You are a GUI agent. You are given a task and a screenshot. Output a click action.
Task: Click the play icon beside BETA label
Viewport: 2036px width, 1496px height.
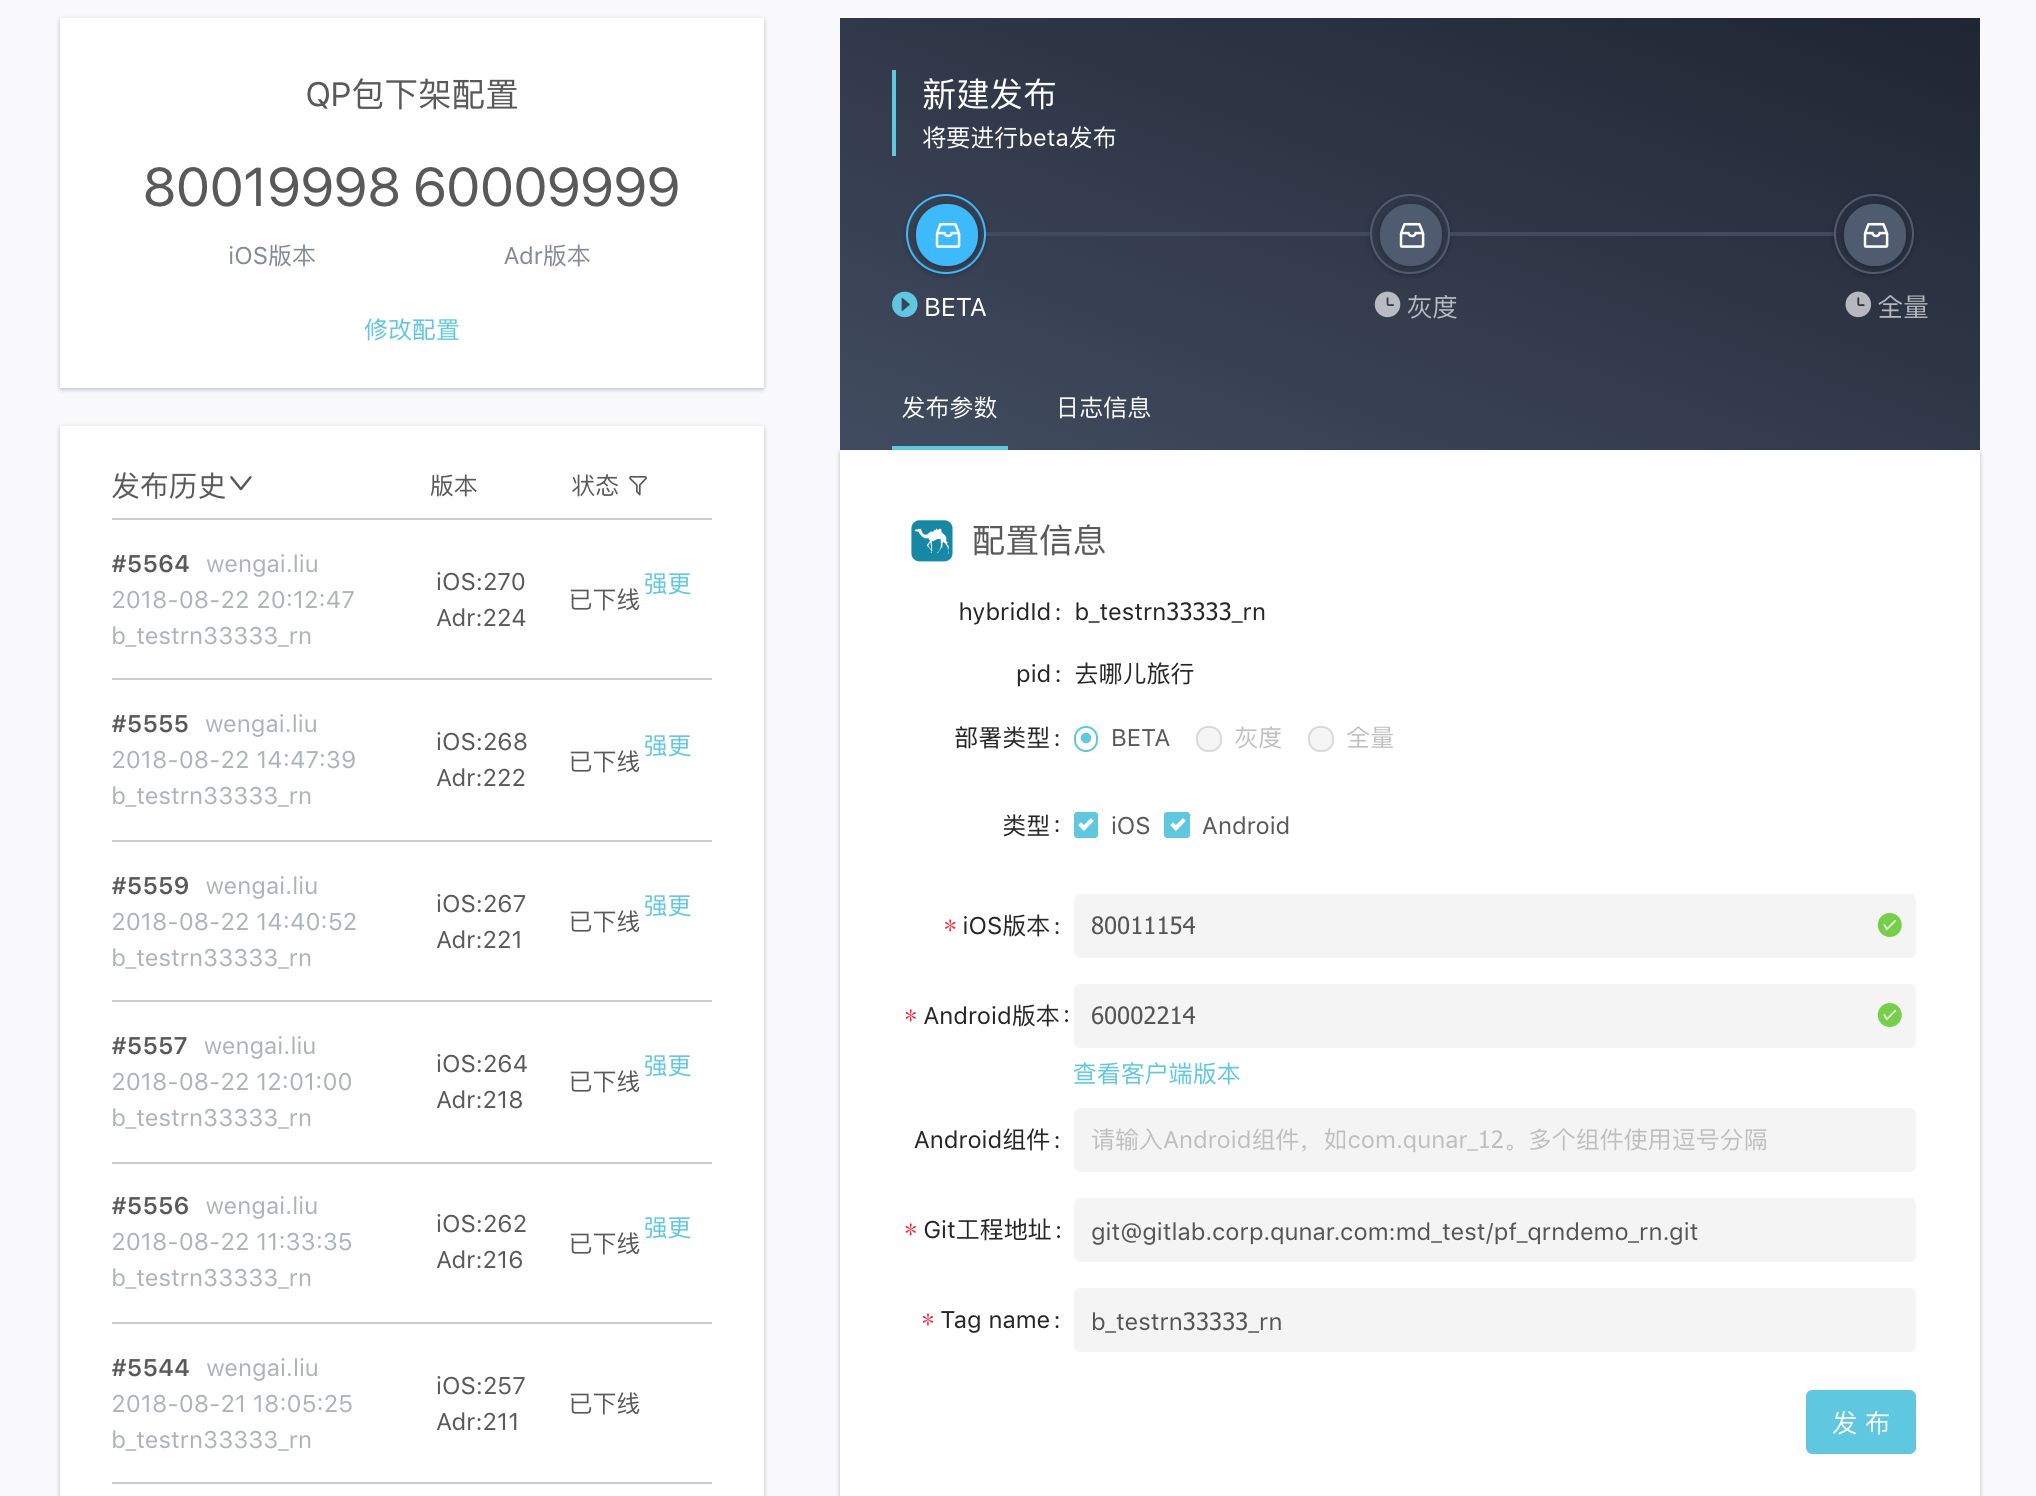click(x=904, y=305)
